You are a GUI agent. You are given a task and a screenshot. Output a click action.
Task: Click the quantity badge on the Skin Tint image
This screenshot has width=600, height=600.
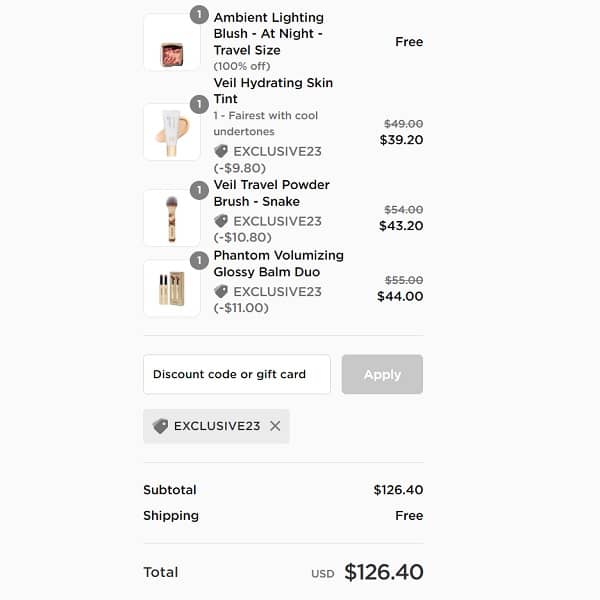(x=199, y=104)
